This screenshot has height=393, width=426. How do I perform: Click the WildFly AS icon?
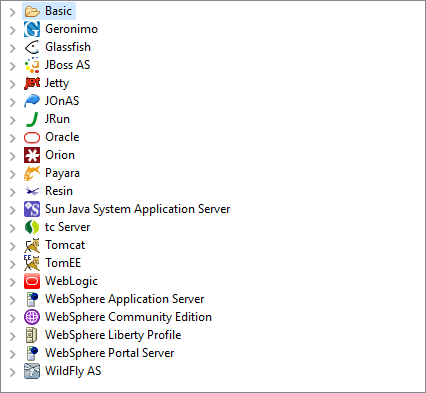[32, 371]
